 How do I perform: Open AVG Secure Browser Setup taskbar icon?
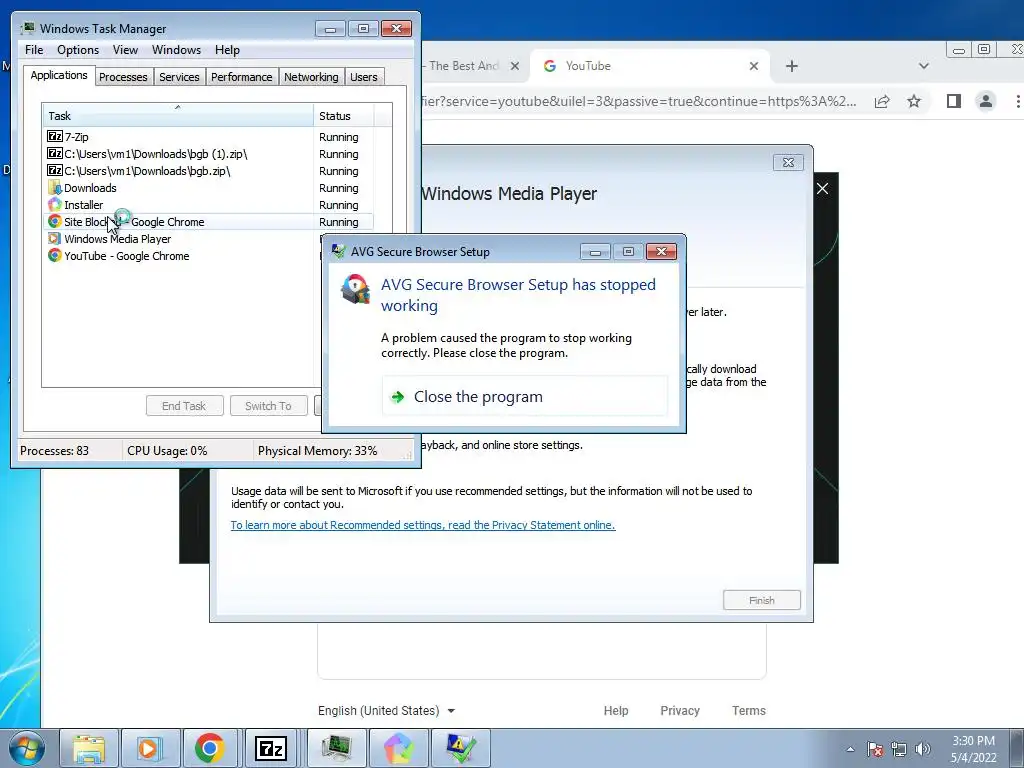click(461, 748)
